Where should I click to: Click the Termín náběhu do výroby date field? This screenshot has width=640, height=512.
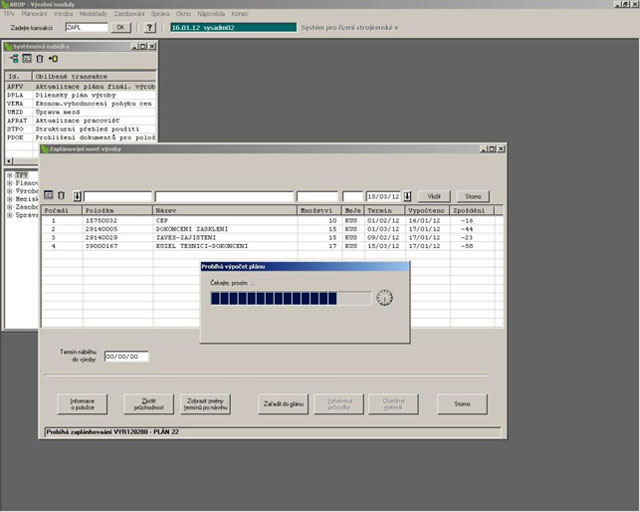tap(126, 357)
